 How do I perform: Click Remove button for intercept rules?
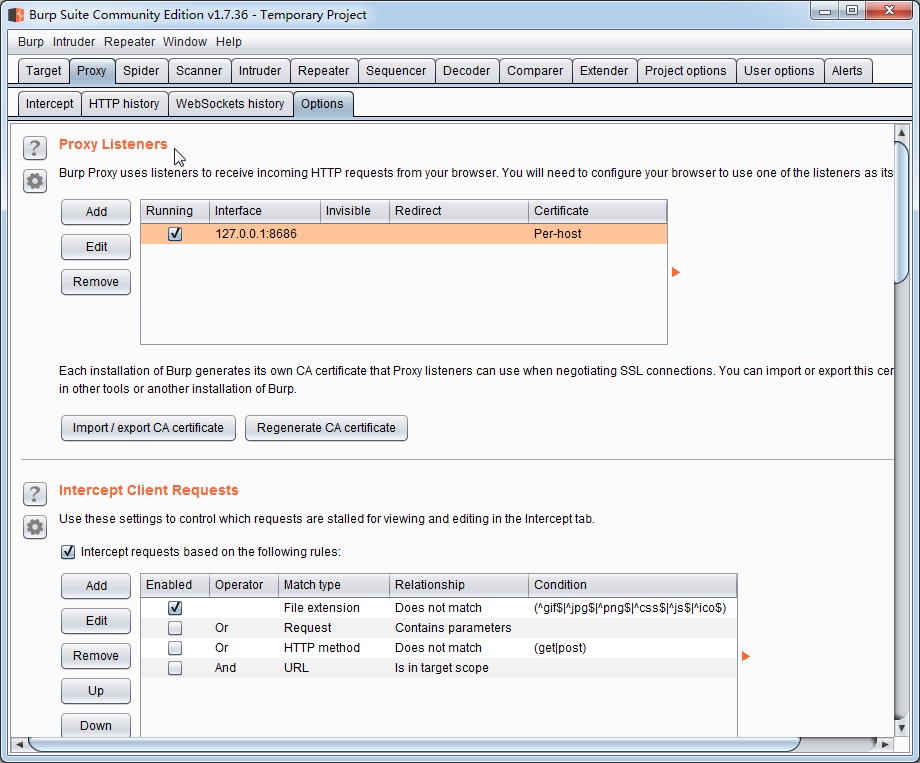pos(96,656)
